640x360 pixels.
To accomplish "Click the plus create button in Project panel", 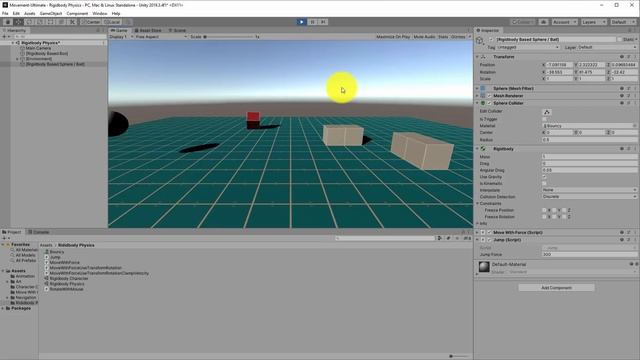I will tap(4, 238).
